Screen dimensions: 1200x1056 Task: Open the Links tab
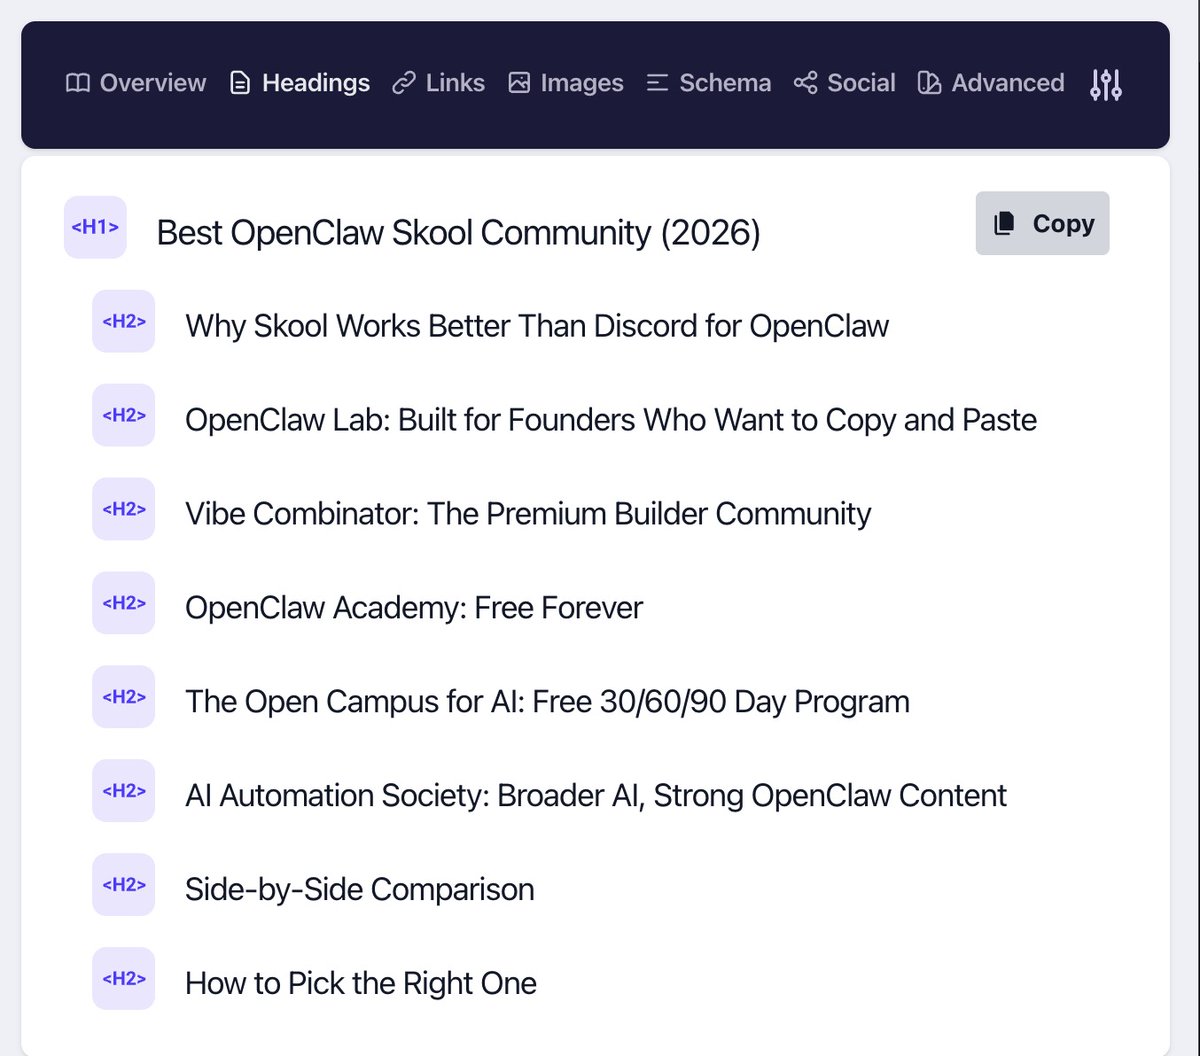click(439, 83)
